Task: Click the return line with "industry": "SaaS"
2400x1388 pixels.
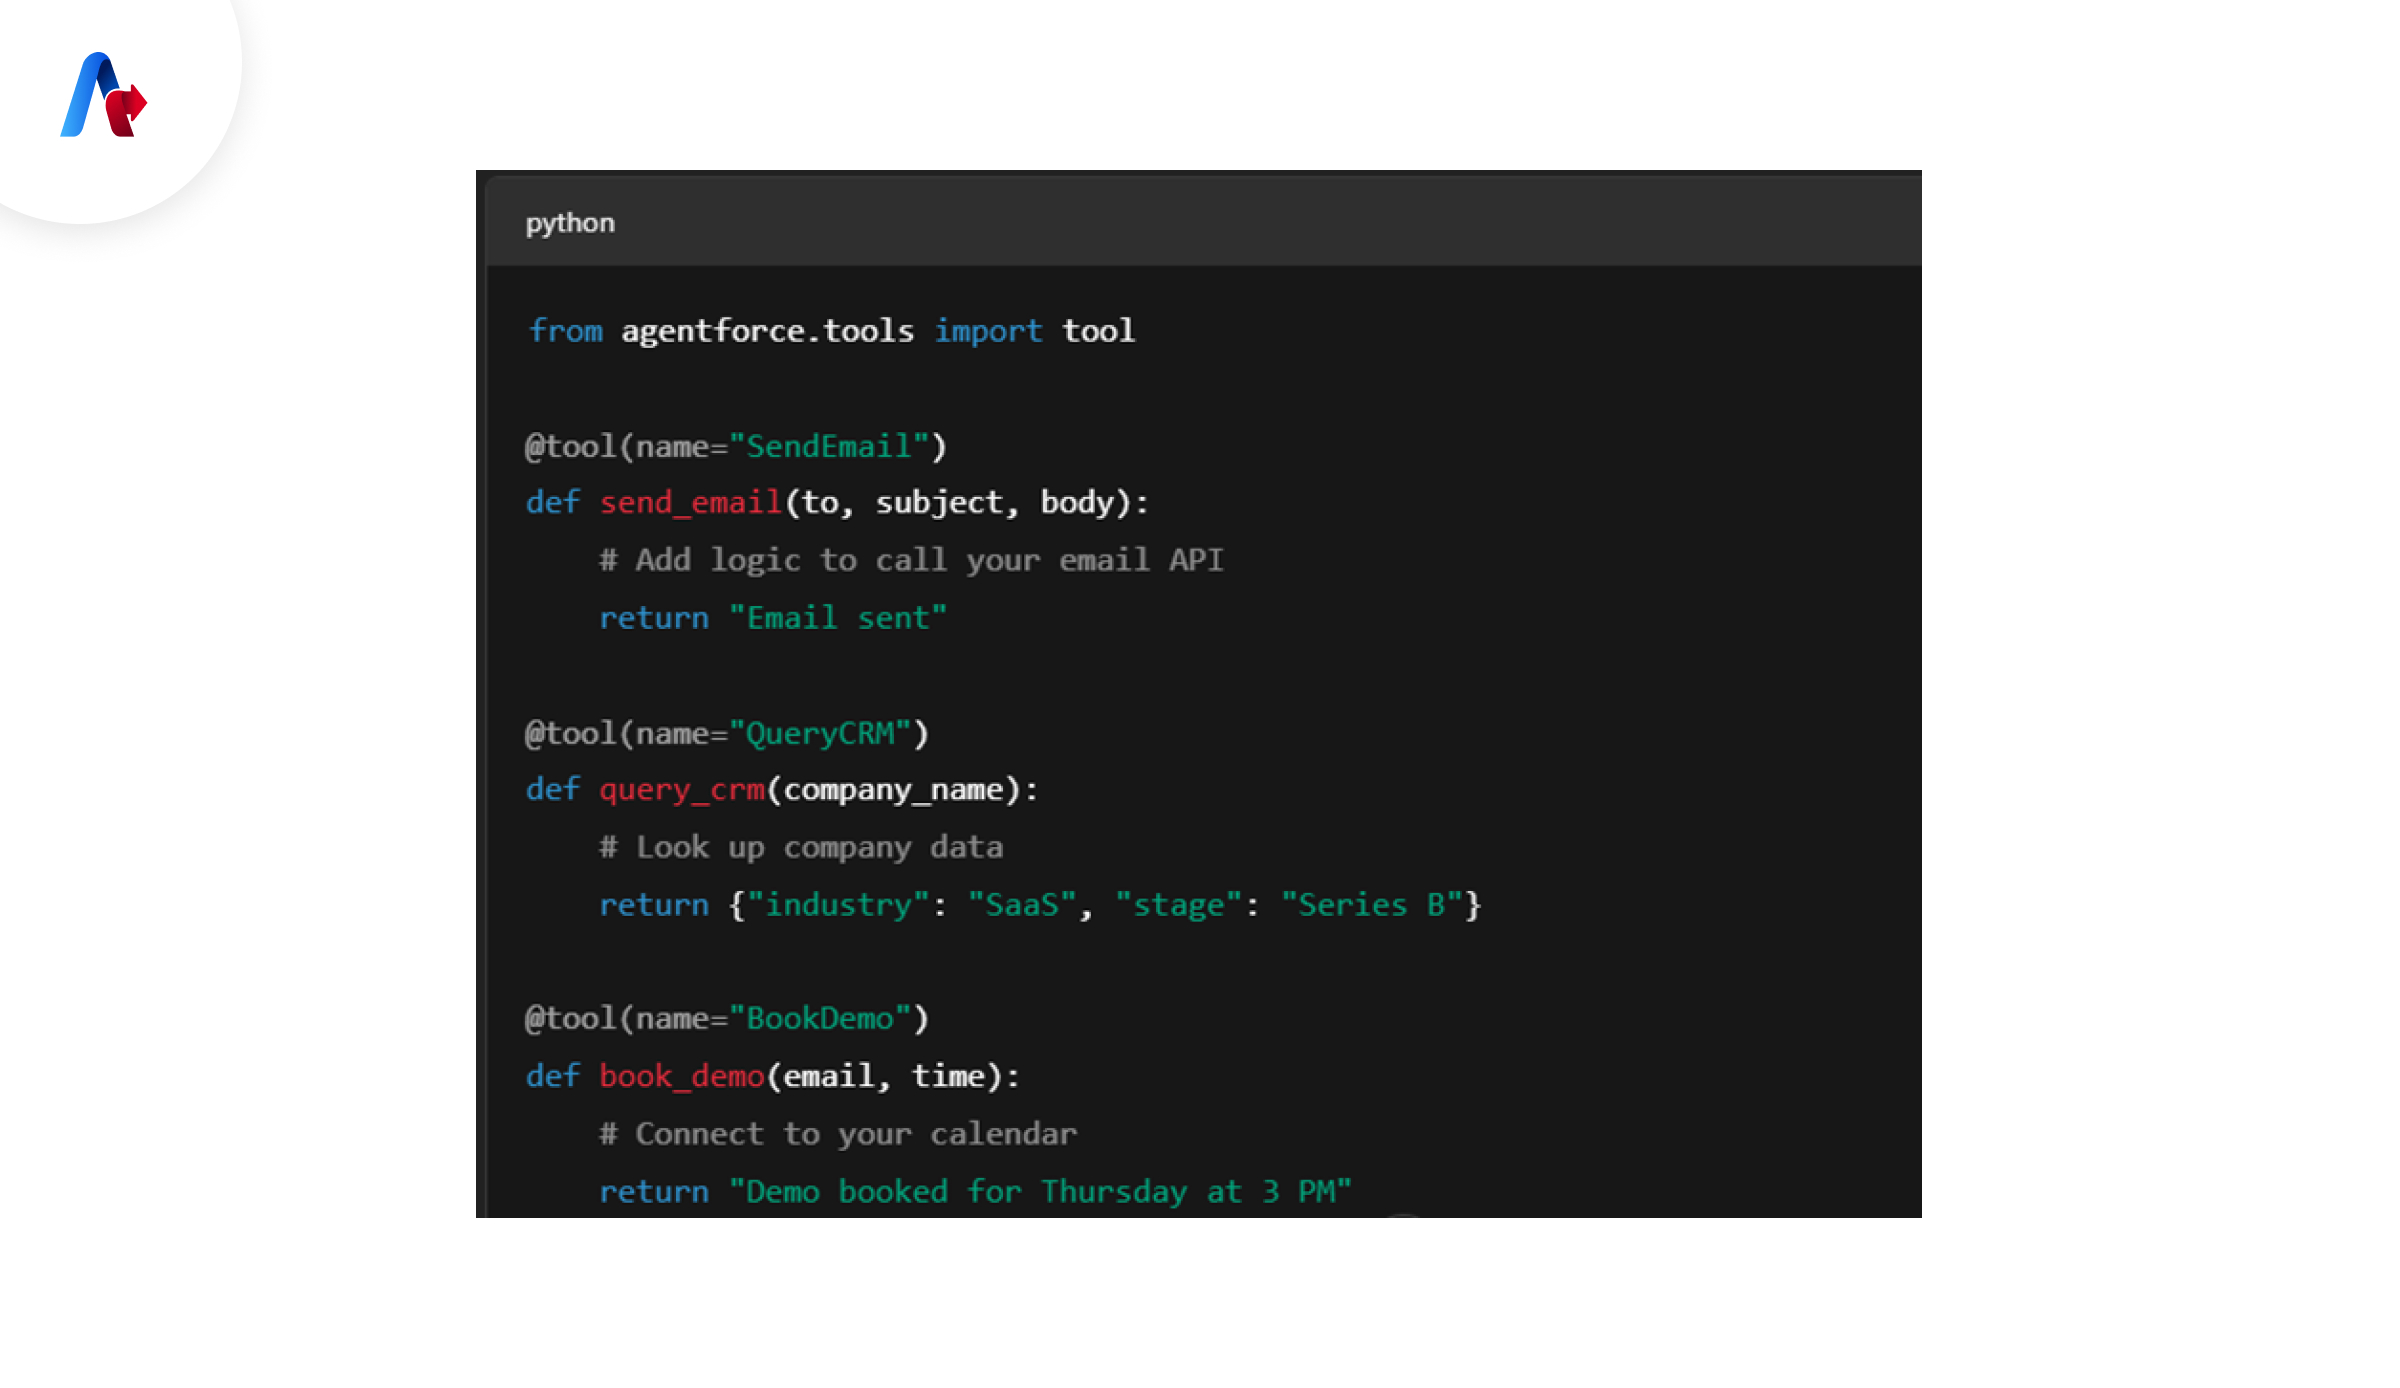Action: 1040,905
